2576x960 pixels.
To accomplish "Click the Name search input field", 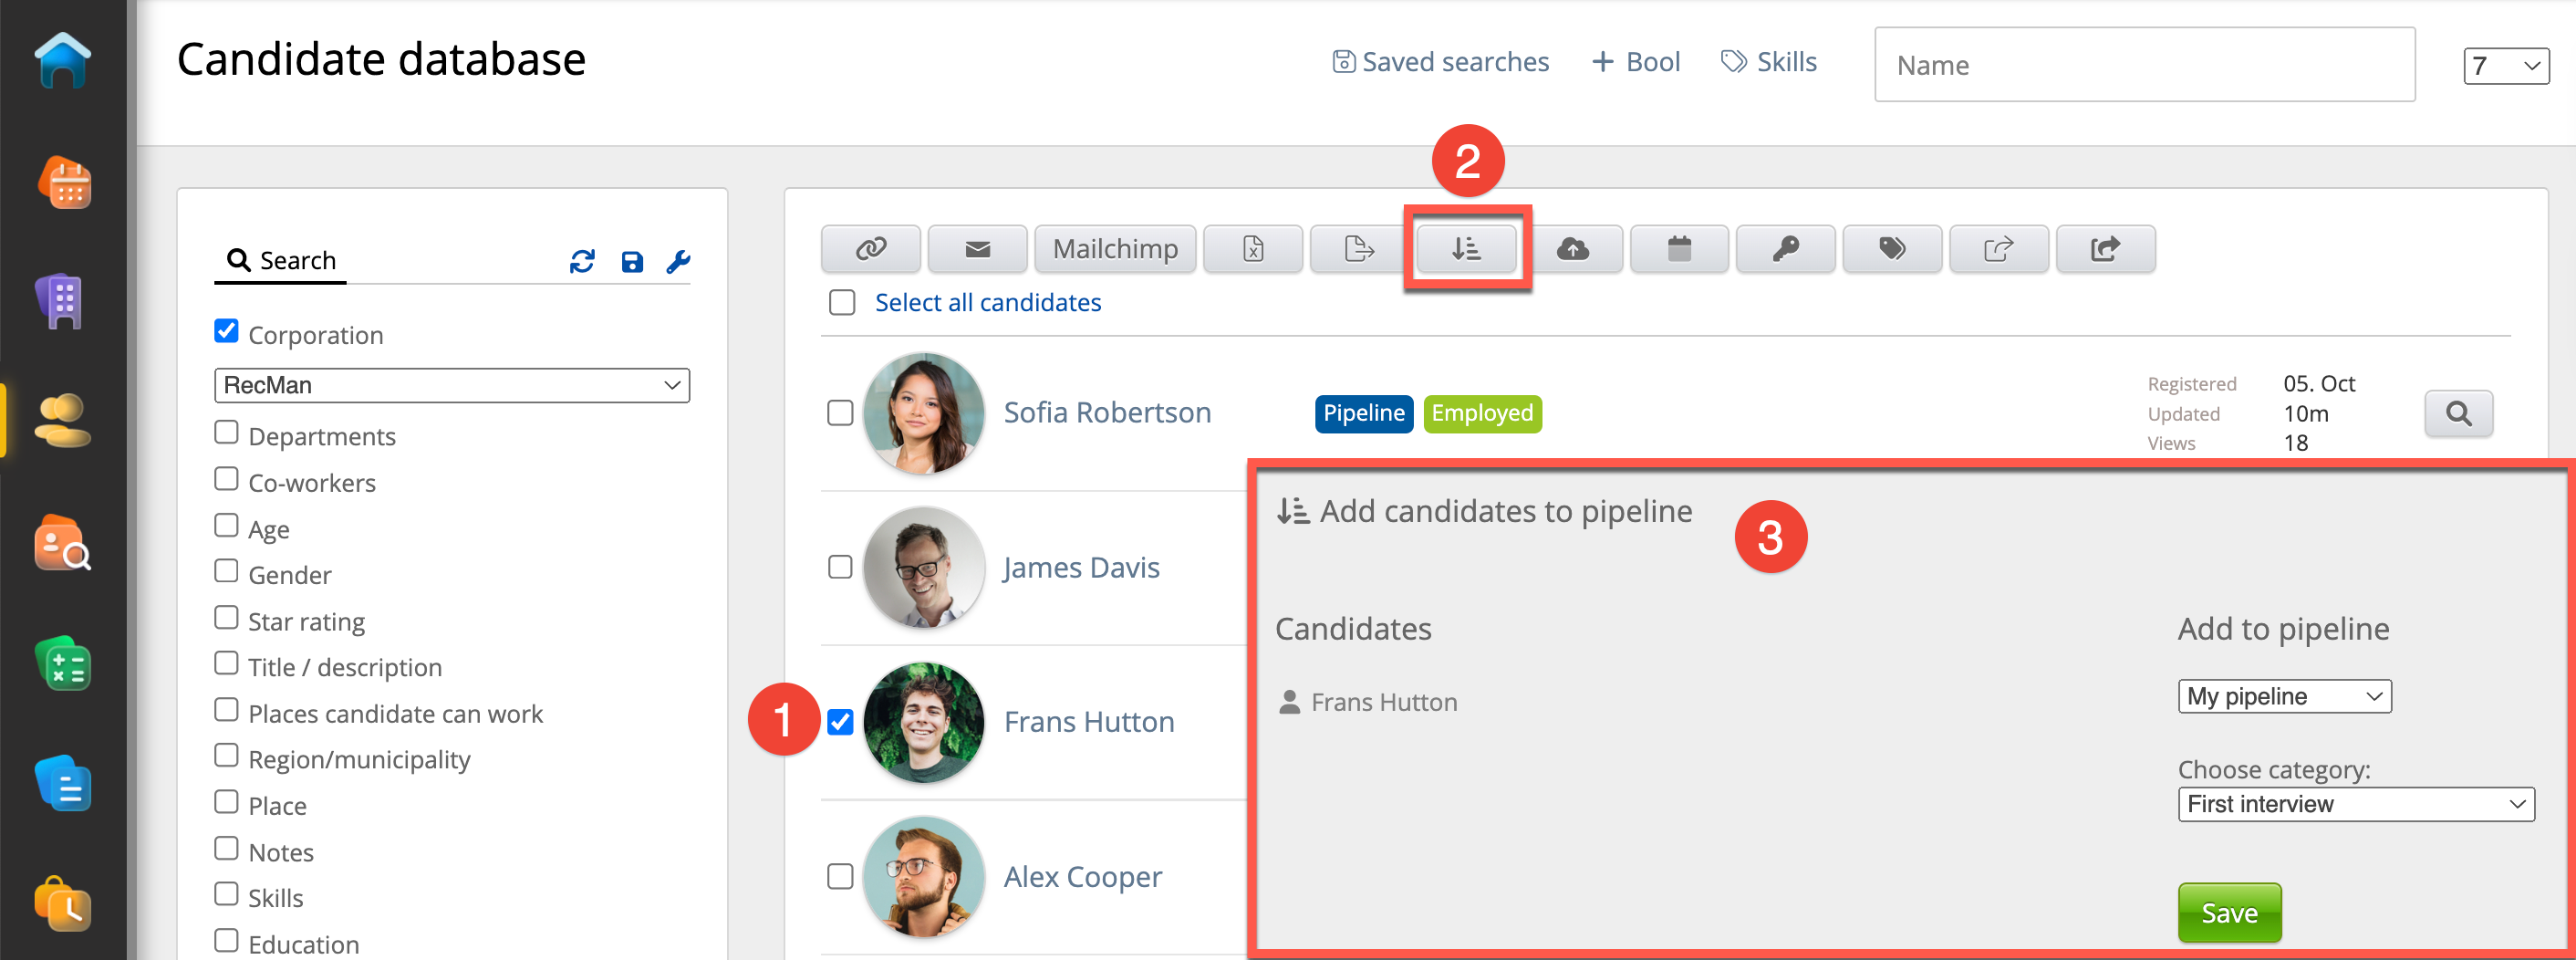I will click(2143, 65).
